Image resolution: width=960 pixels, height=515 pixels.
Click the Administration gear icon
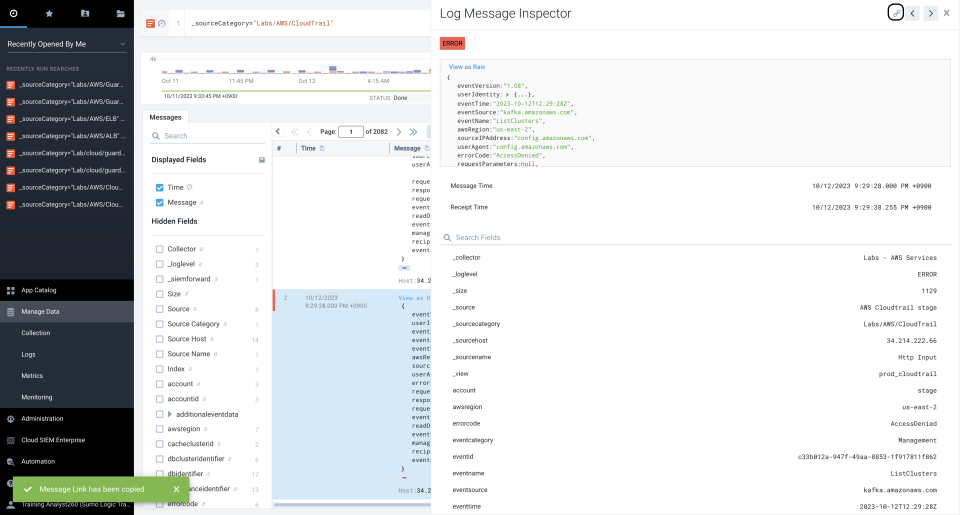click(x=10, y=419)
